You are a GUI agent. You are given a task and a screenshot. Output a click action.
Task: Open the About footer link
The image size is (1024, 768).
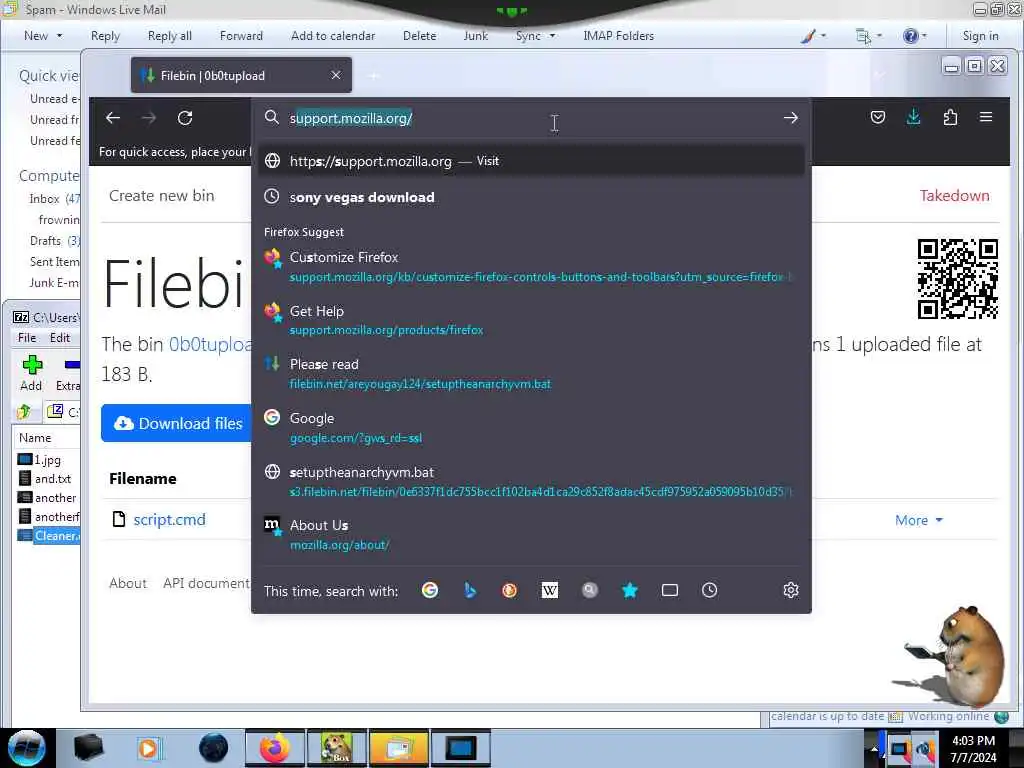point(128,583)
